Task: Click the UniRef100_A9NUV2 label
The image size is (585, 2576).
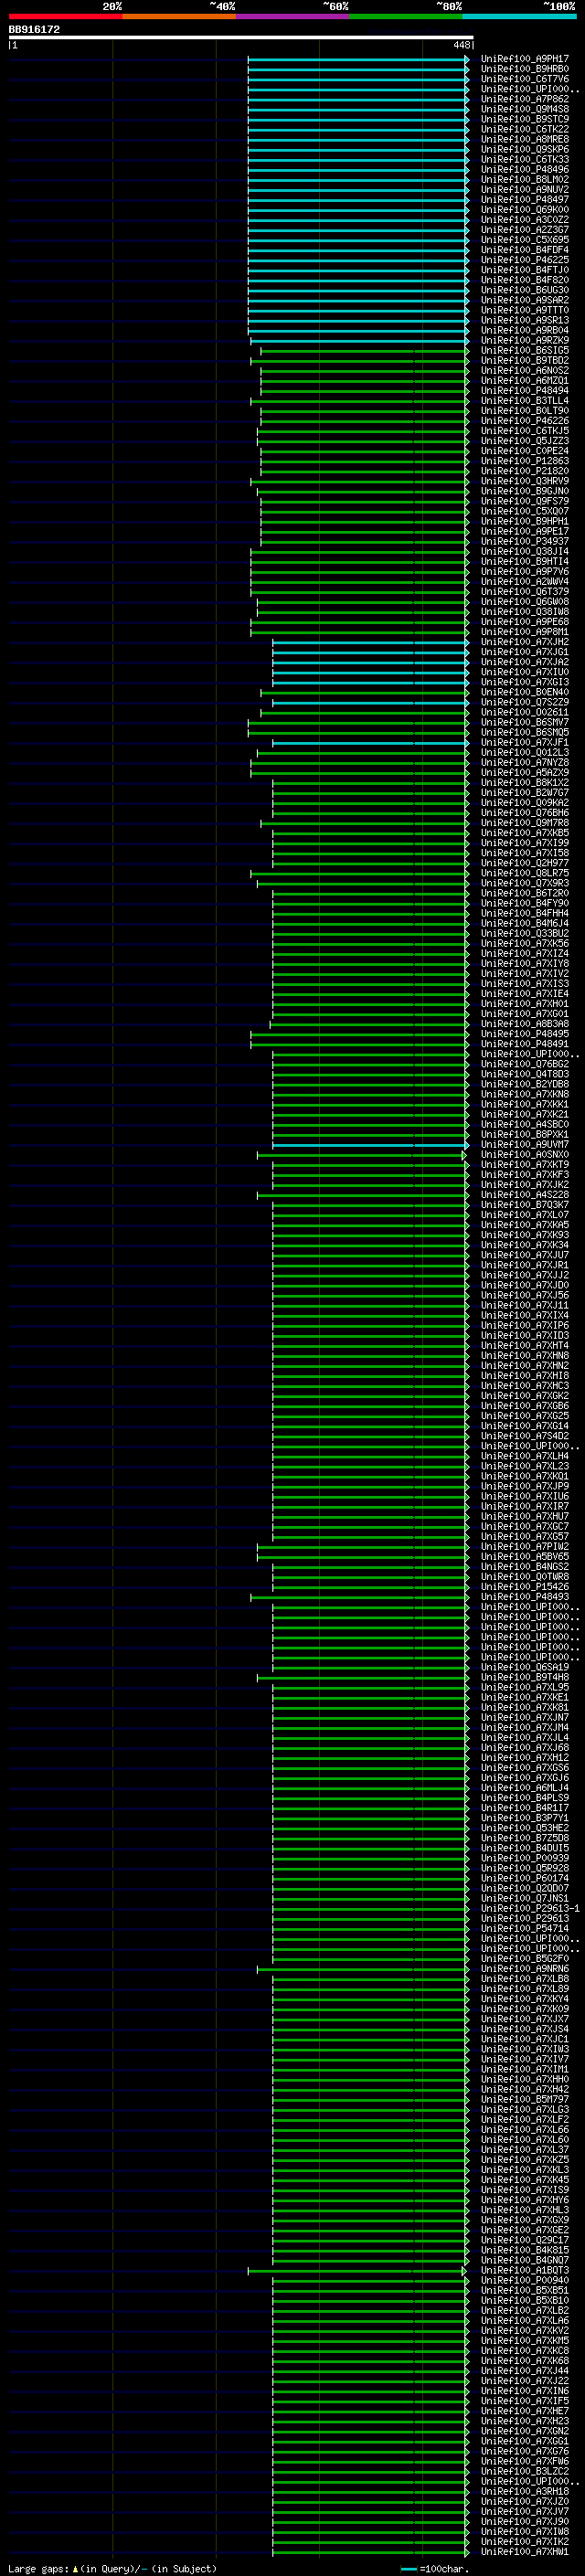Action: [x=525, y=189]
